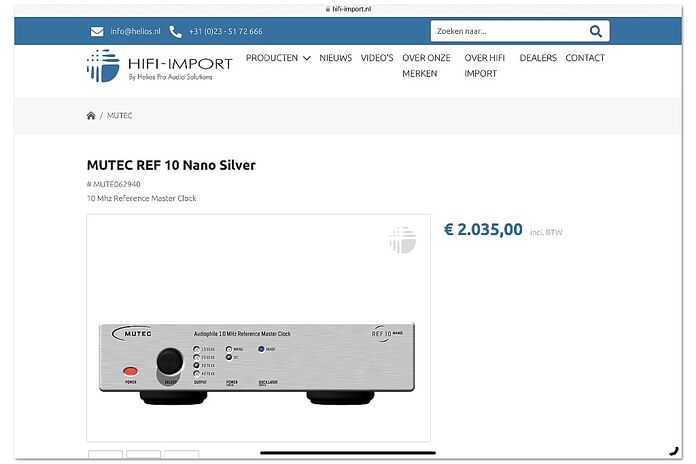Click '10 Mhz Reference Master Clock' subtitle
The height and width of the screenshot is (464, 696).
142,198
